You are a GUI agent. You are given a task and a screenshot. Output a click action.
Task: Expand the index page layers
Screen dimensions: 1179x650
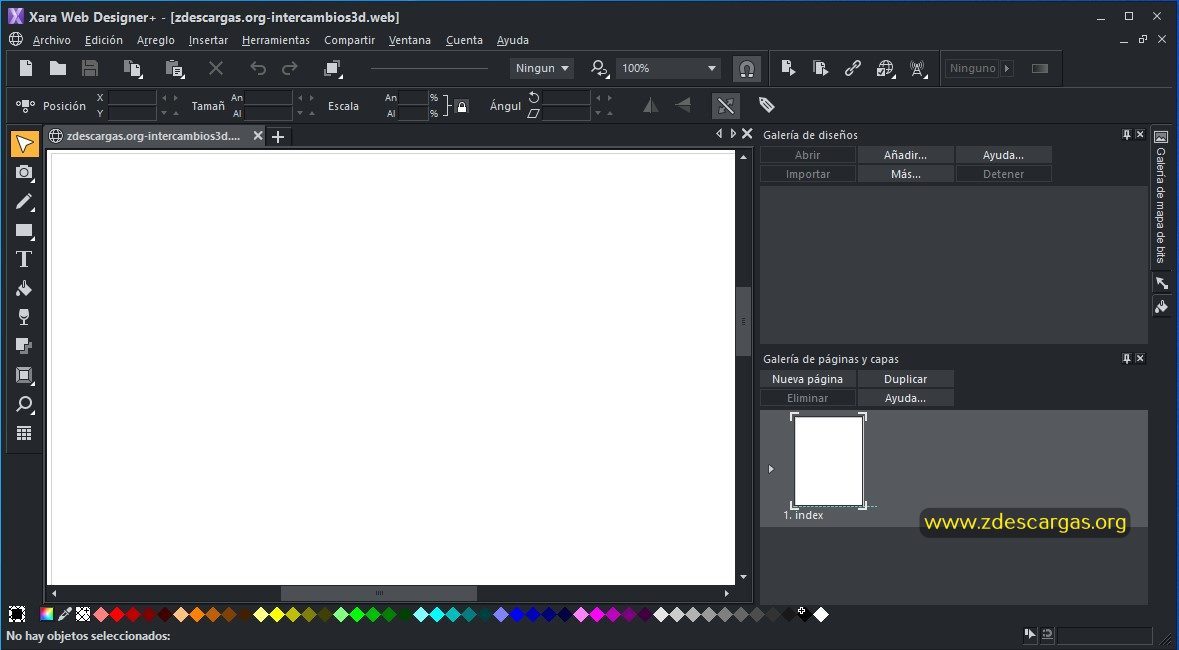771,469
